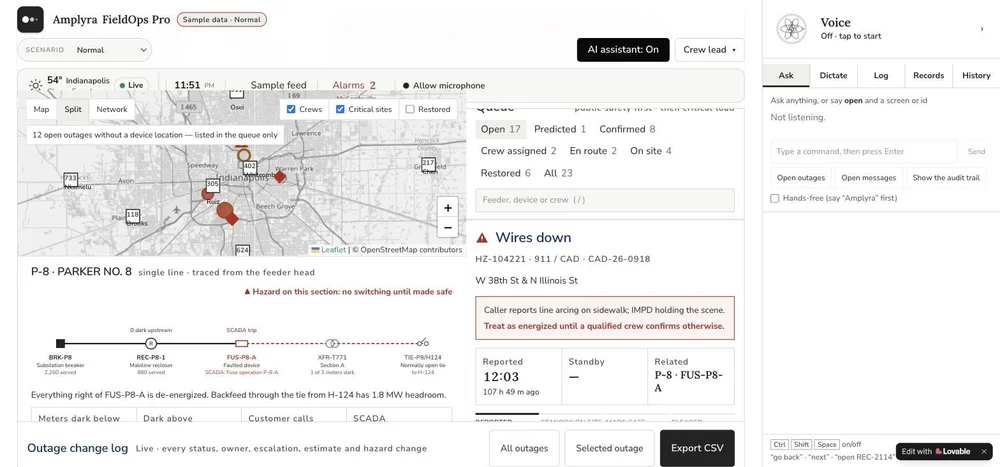Click crew marker 733 on the map
The width and height of the screenshot is (1000, 467).
[71, 178]
